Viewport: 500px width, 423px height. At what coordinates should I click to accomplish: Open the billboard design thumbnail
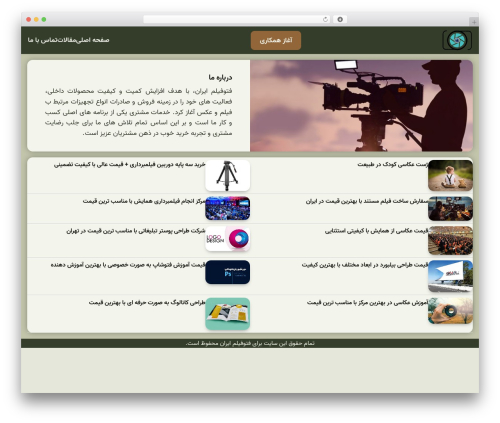tap(450, 276)
